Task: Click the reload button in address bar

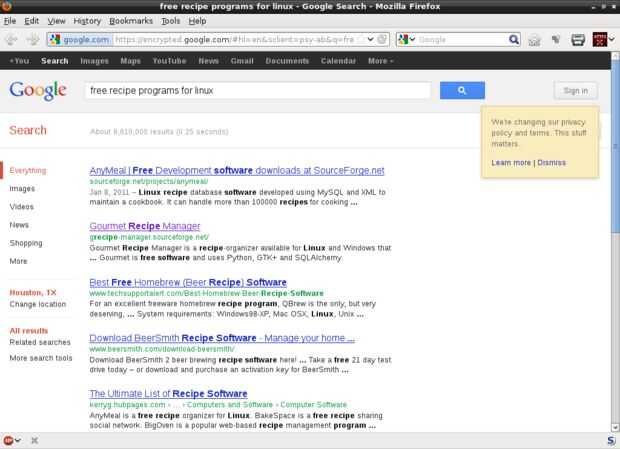Action: pyautogui.click(x=382, y=40)
